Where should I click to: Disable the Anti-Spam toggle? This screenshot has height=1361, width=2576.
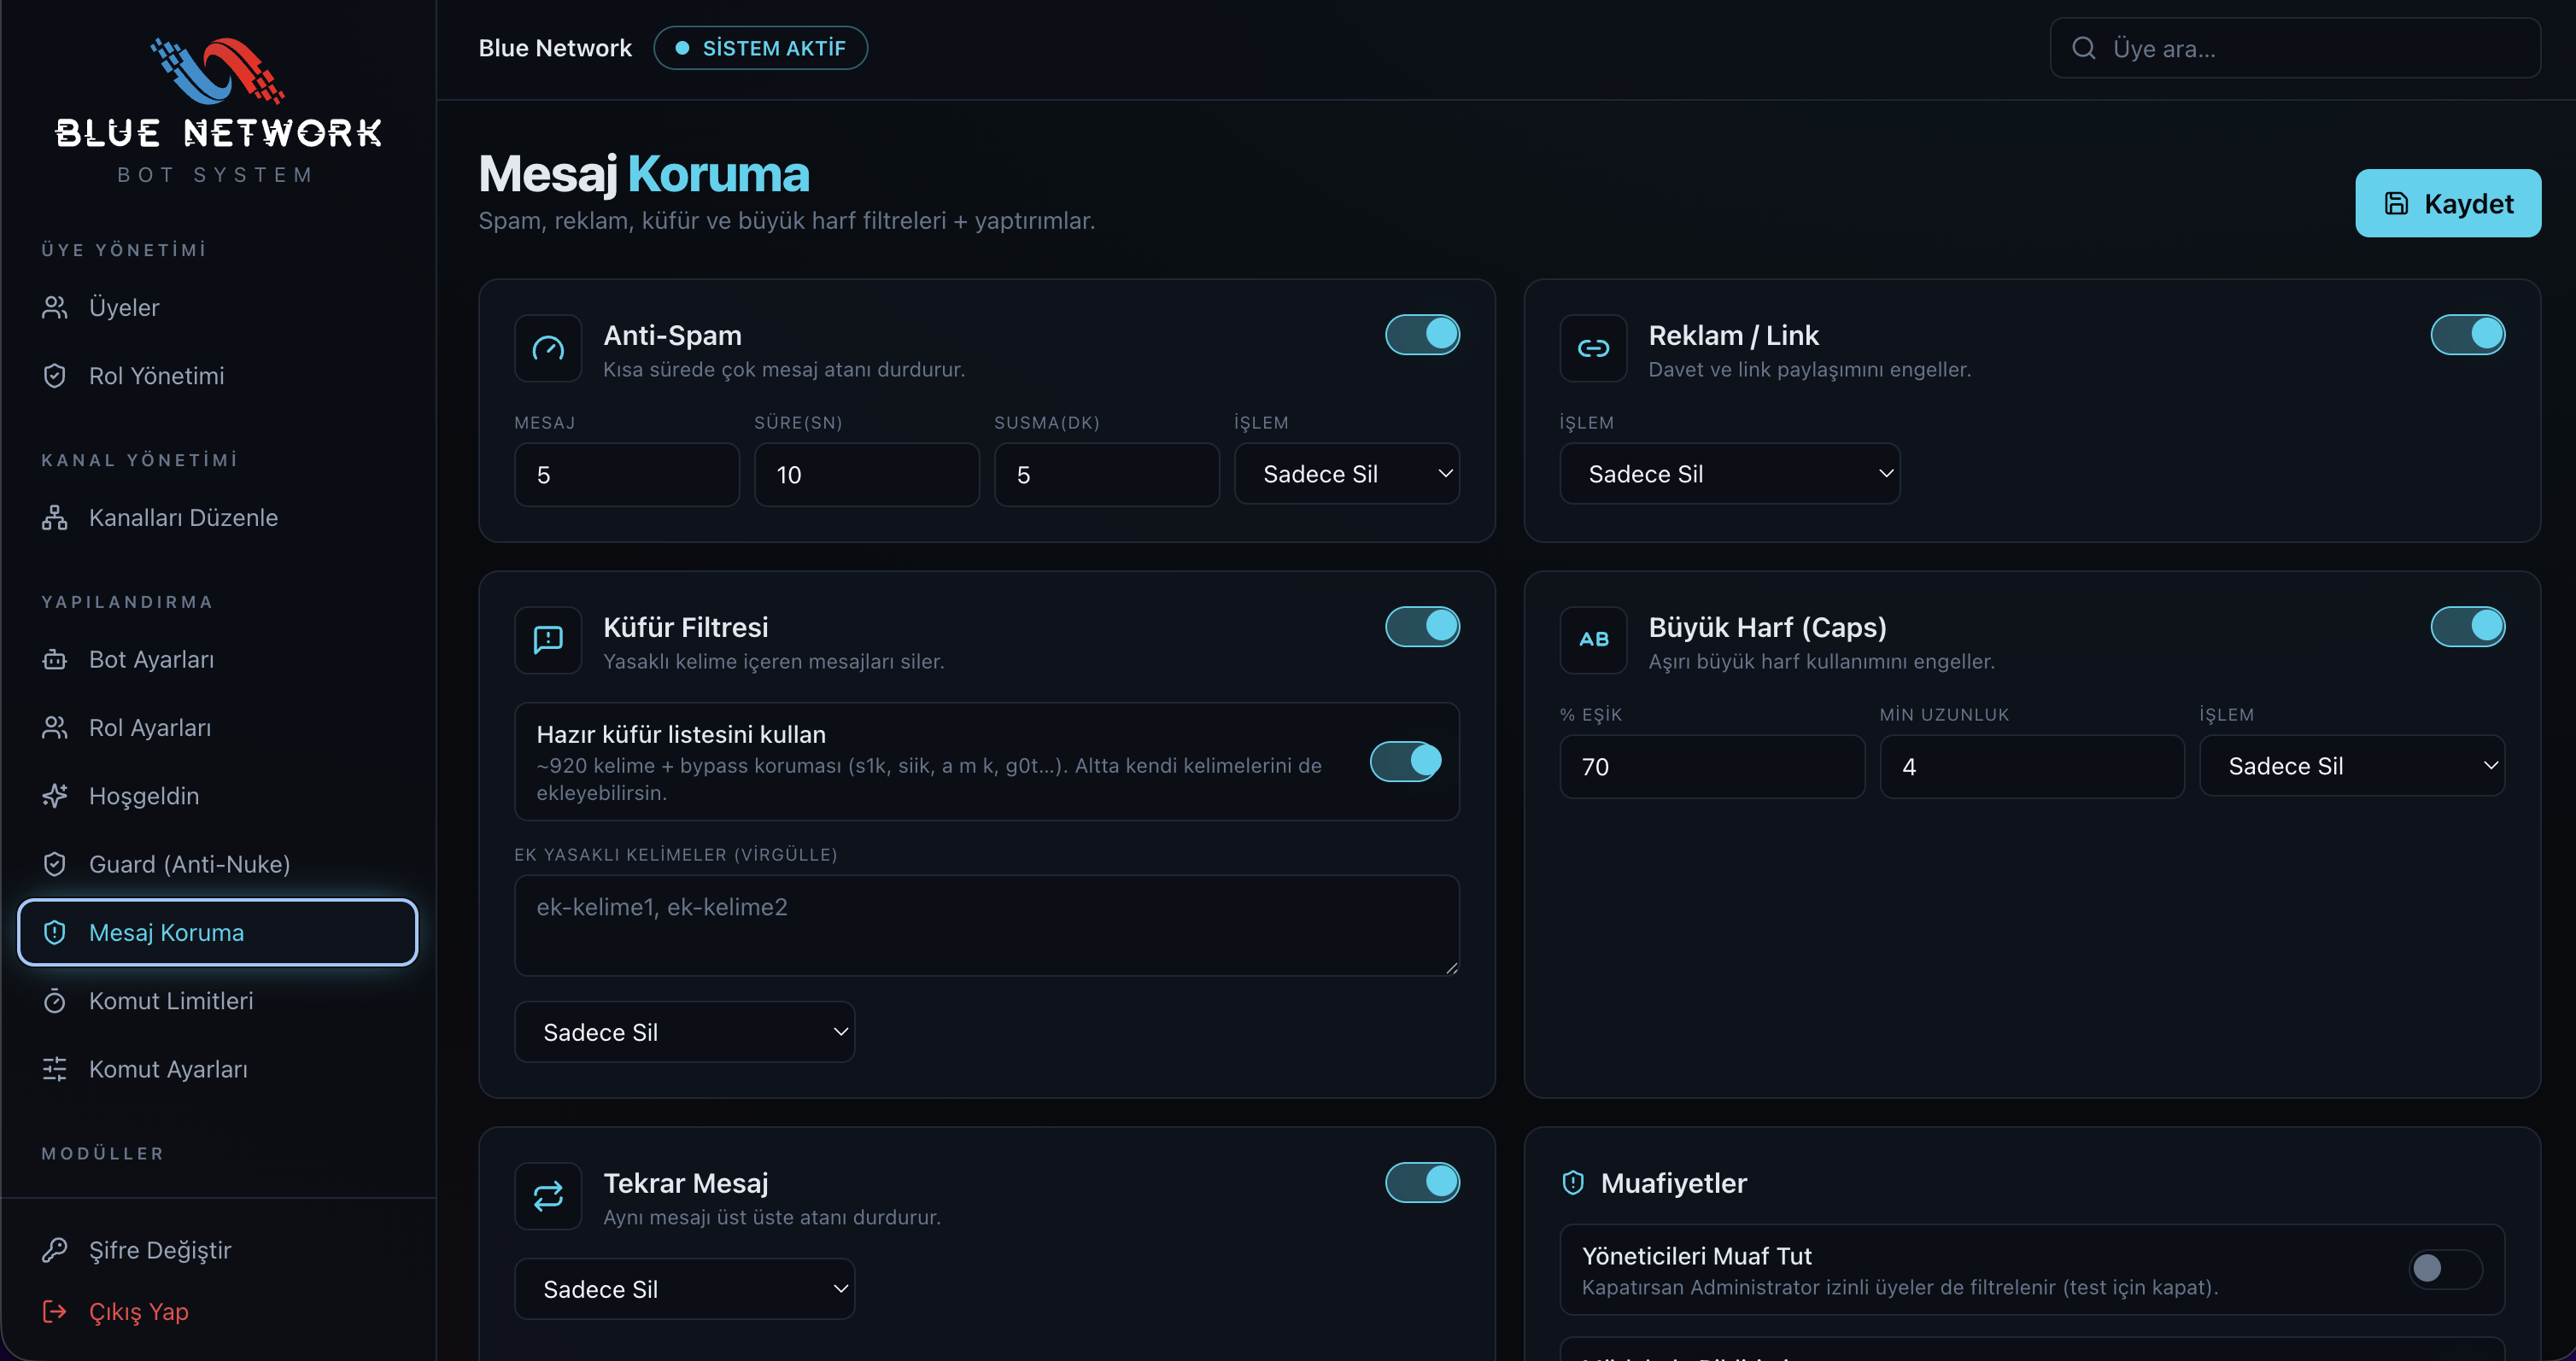1422,334
